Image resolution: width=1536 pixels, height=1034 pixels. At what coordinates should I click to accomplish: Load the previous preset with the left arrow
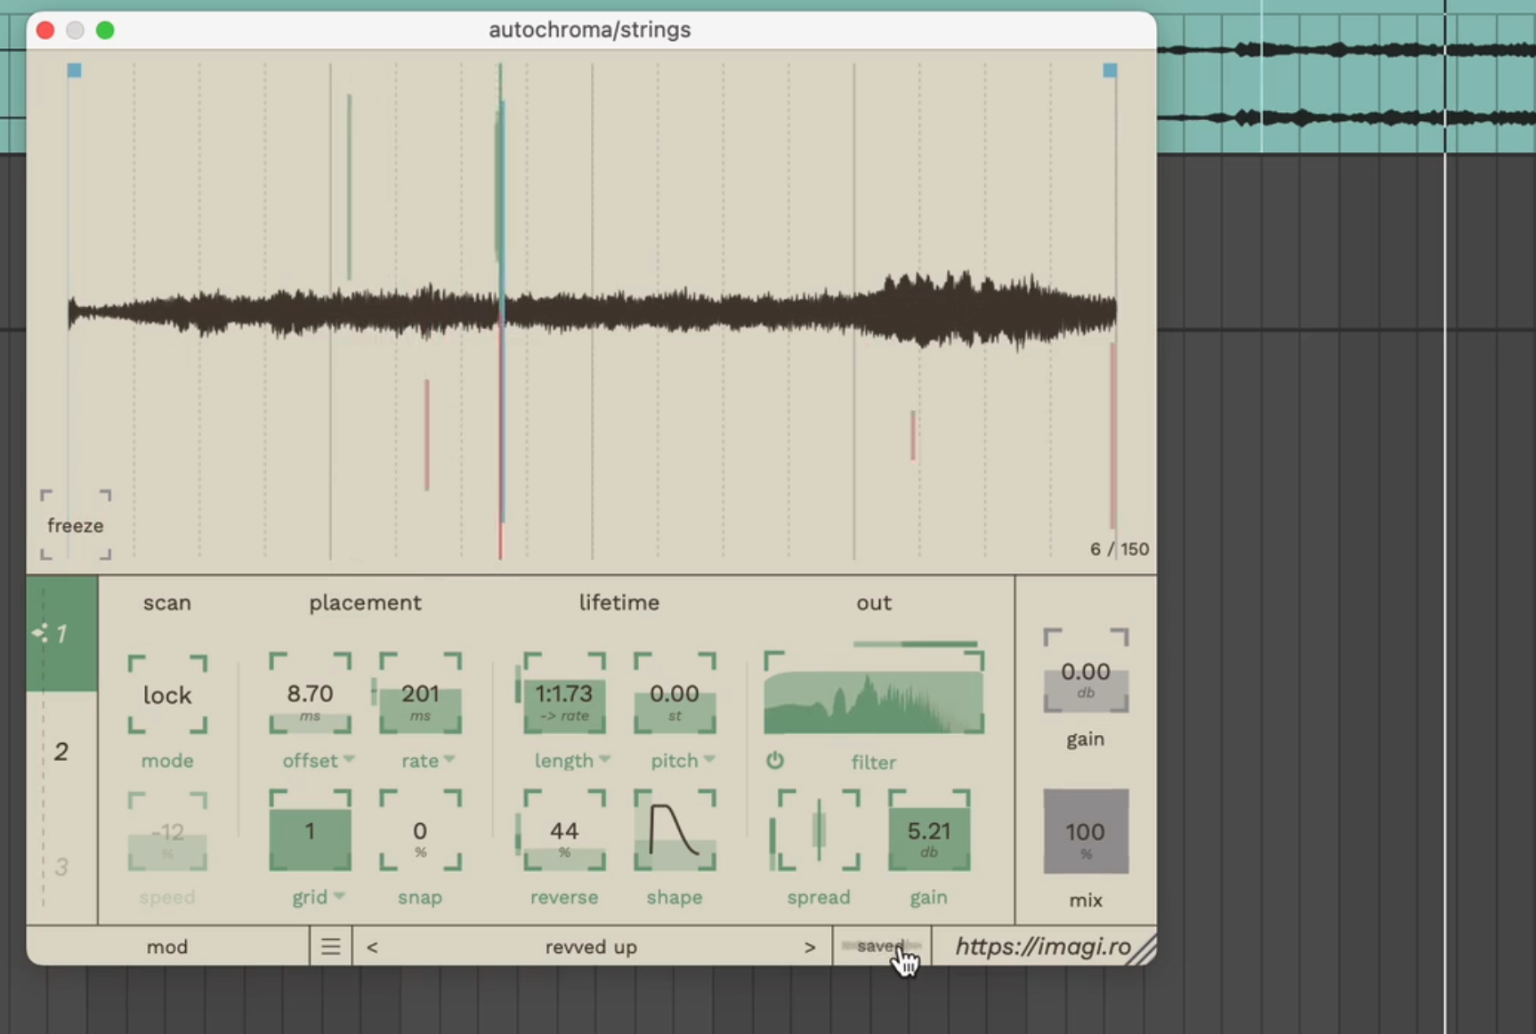(x=371, y=946)
